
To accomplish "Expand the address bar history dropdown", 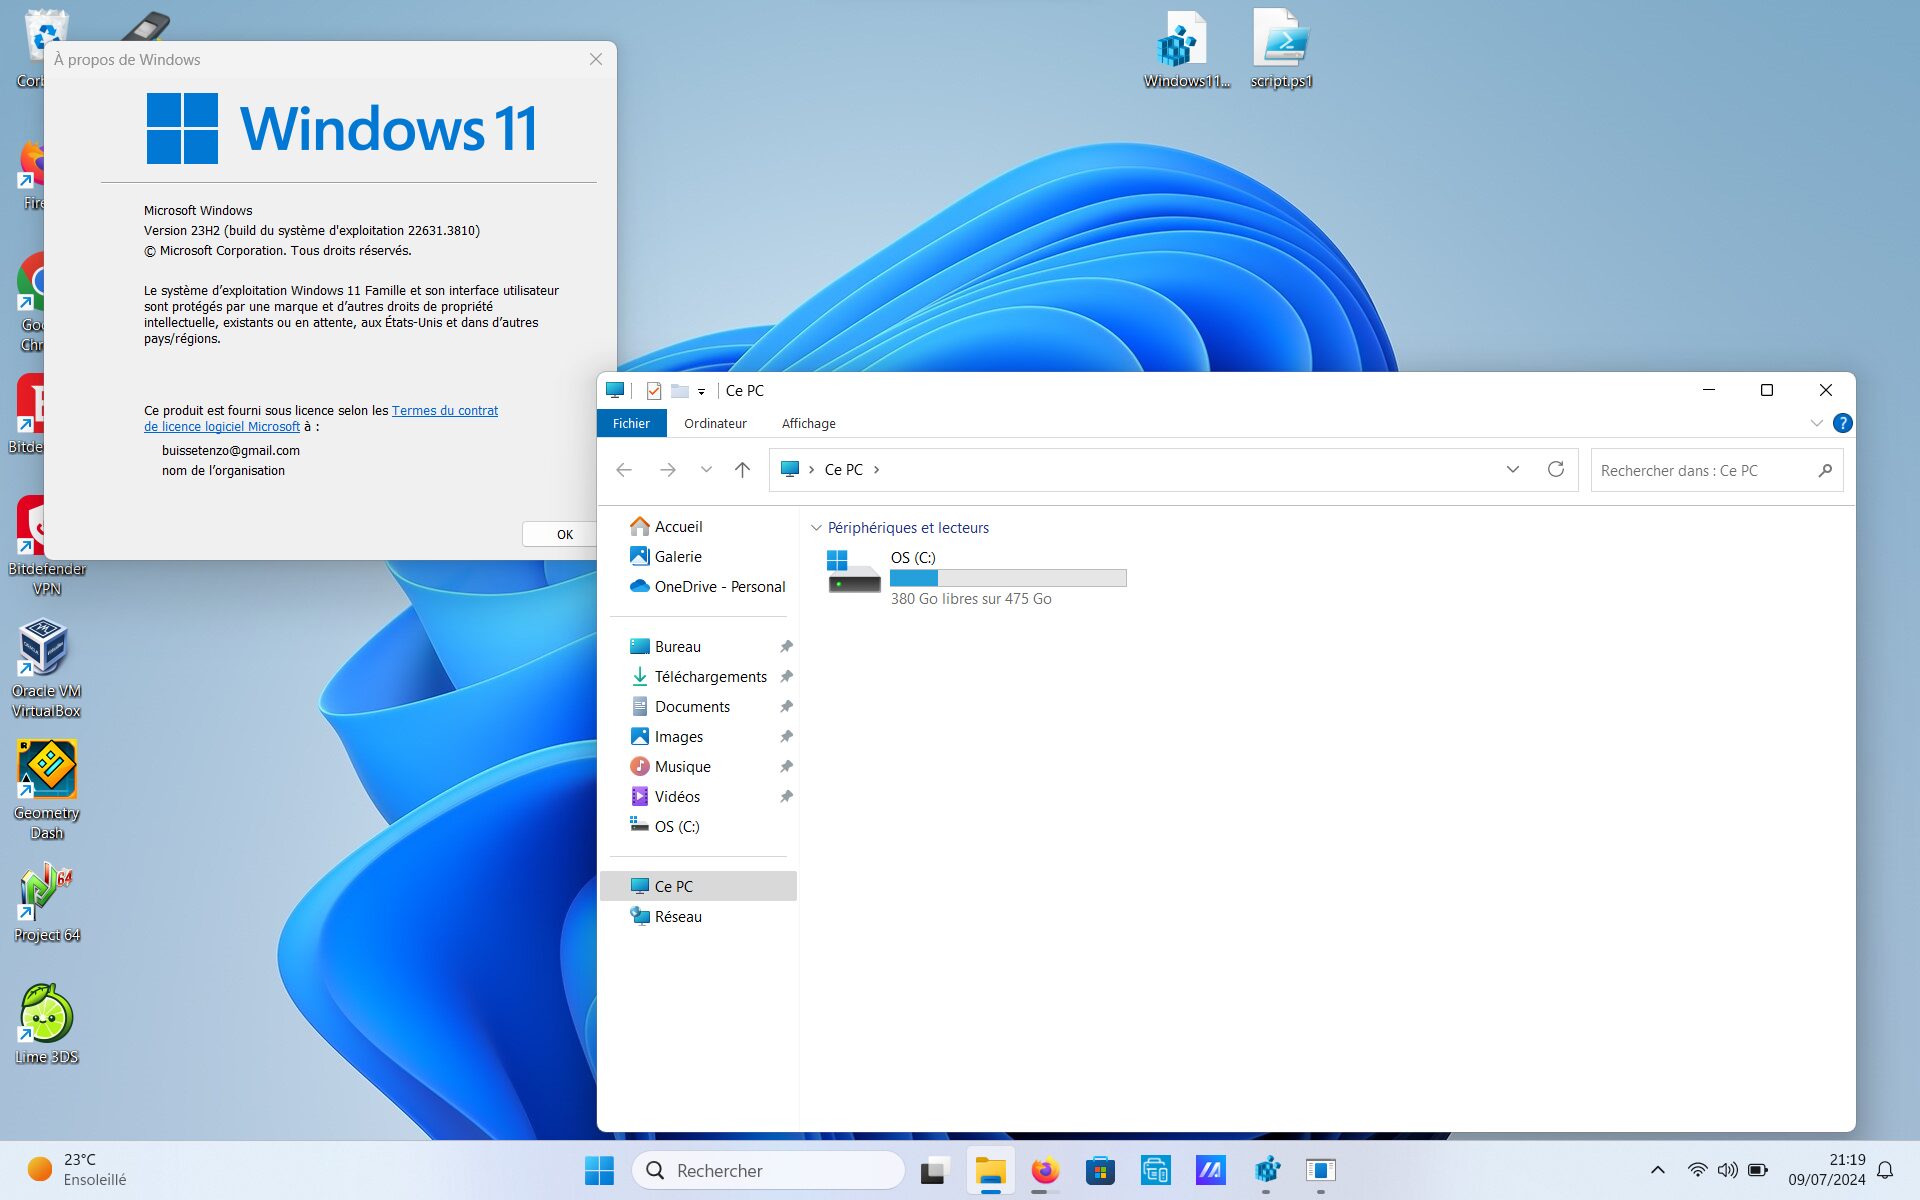I will 1513,470.
